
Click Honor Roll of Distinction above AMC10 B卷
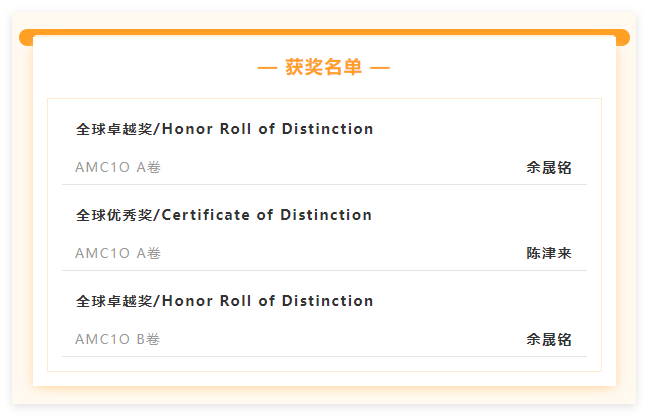point(268,301)
